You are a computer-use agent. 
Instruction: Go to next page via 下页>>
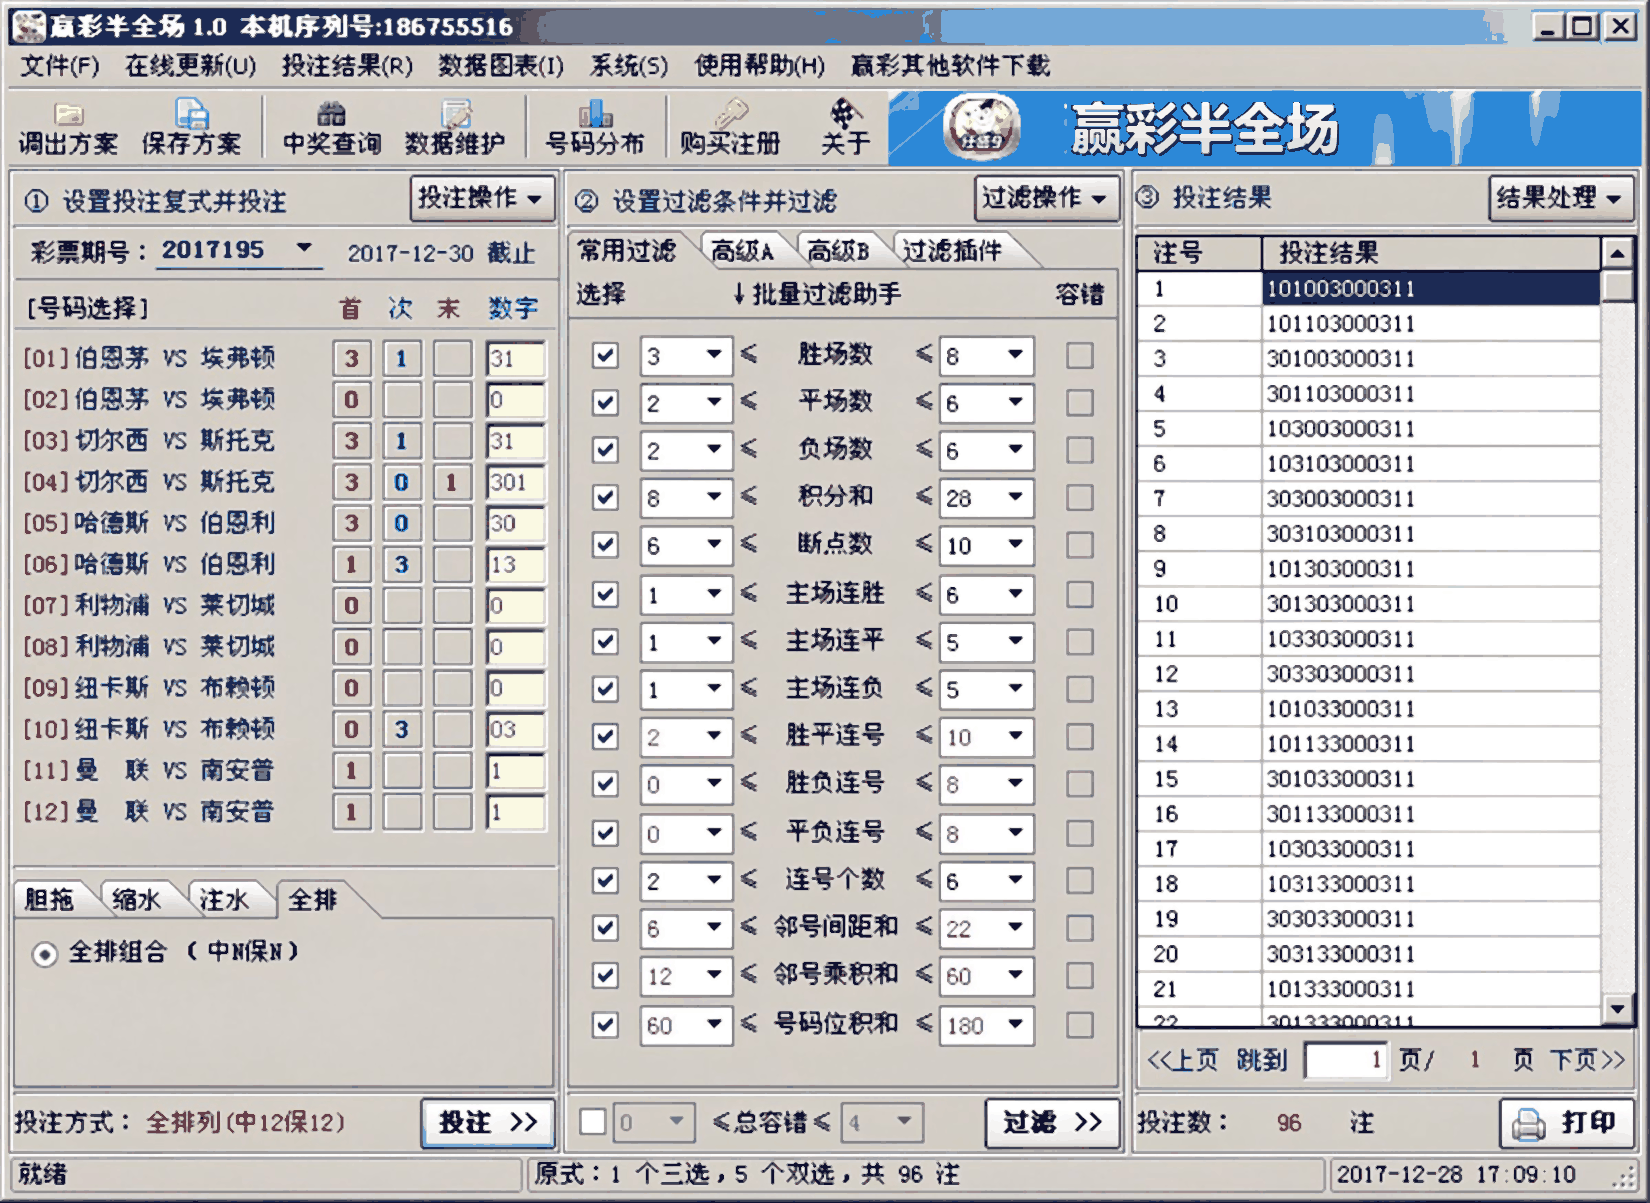[1587, 1060]
